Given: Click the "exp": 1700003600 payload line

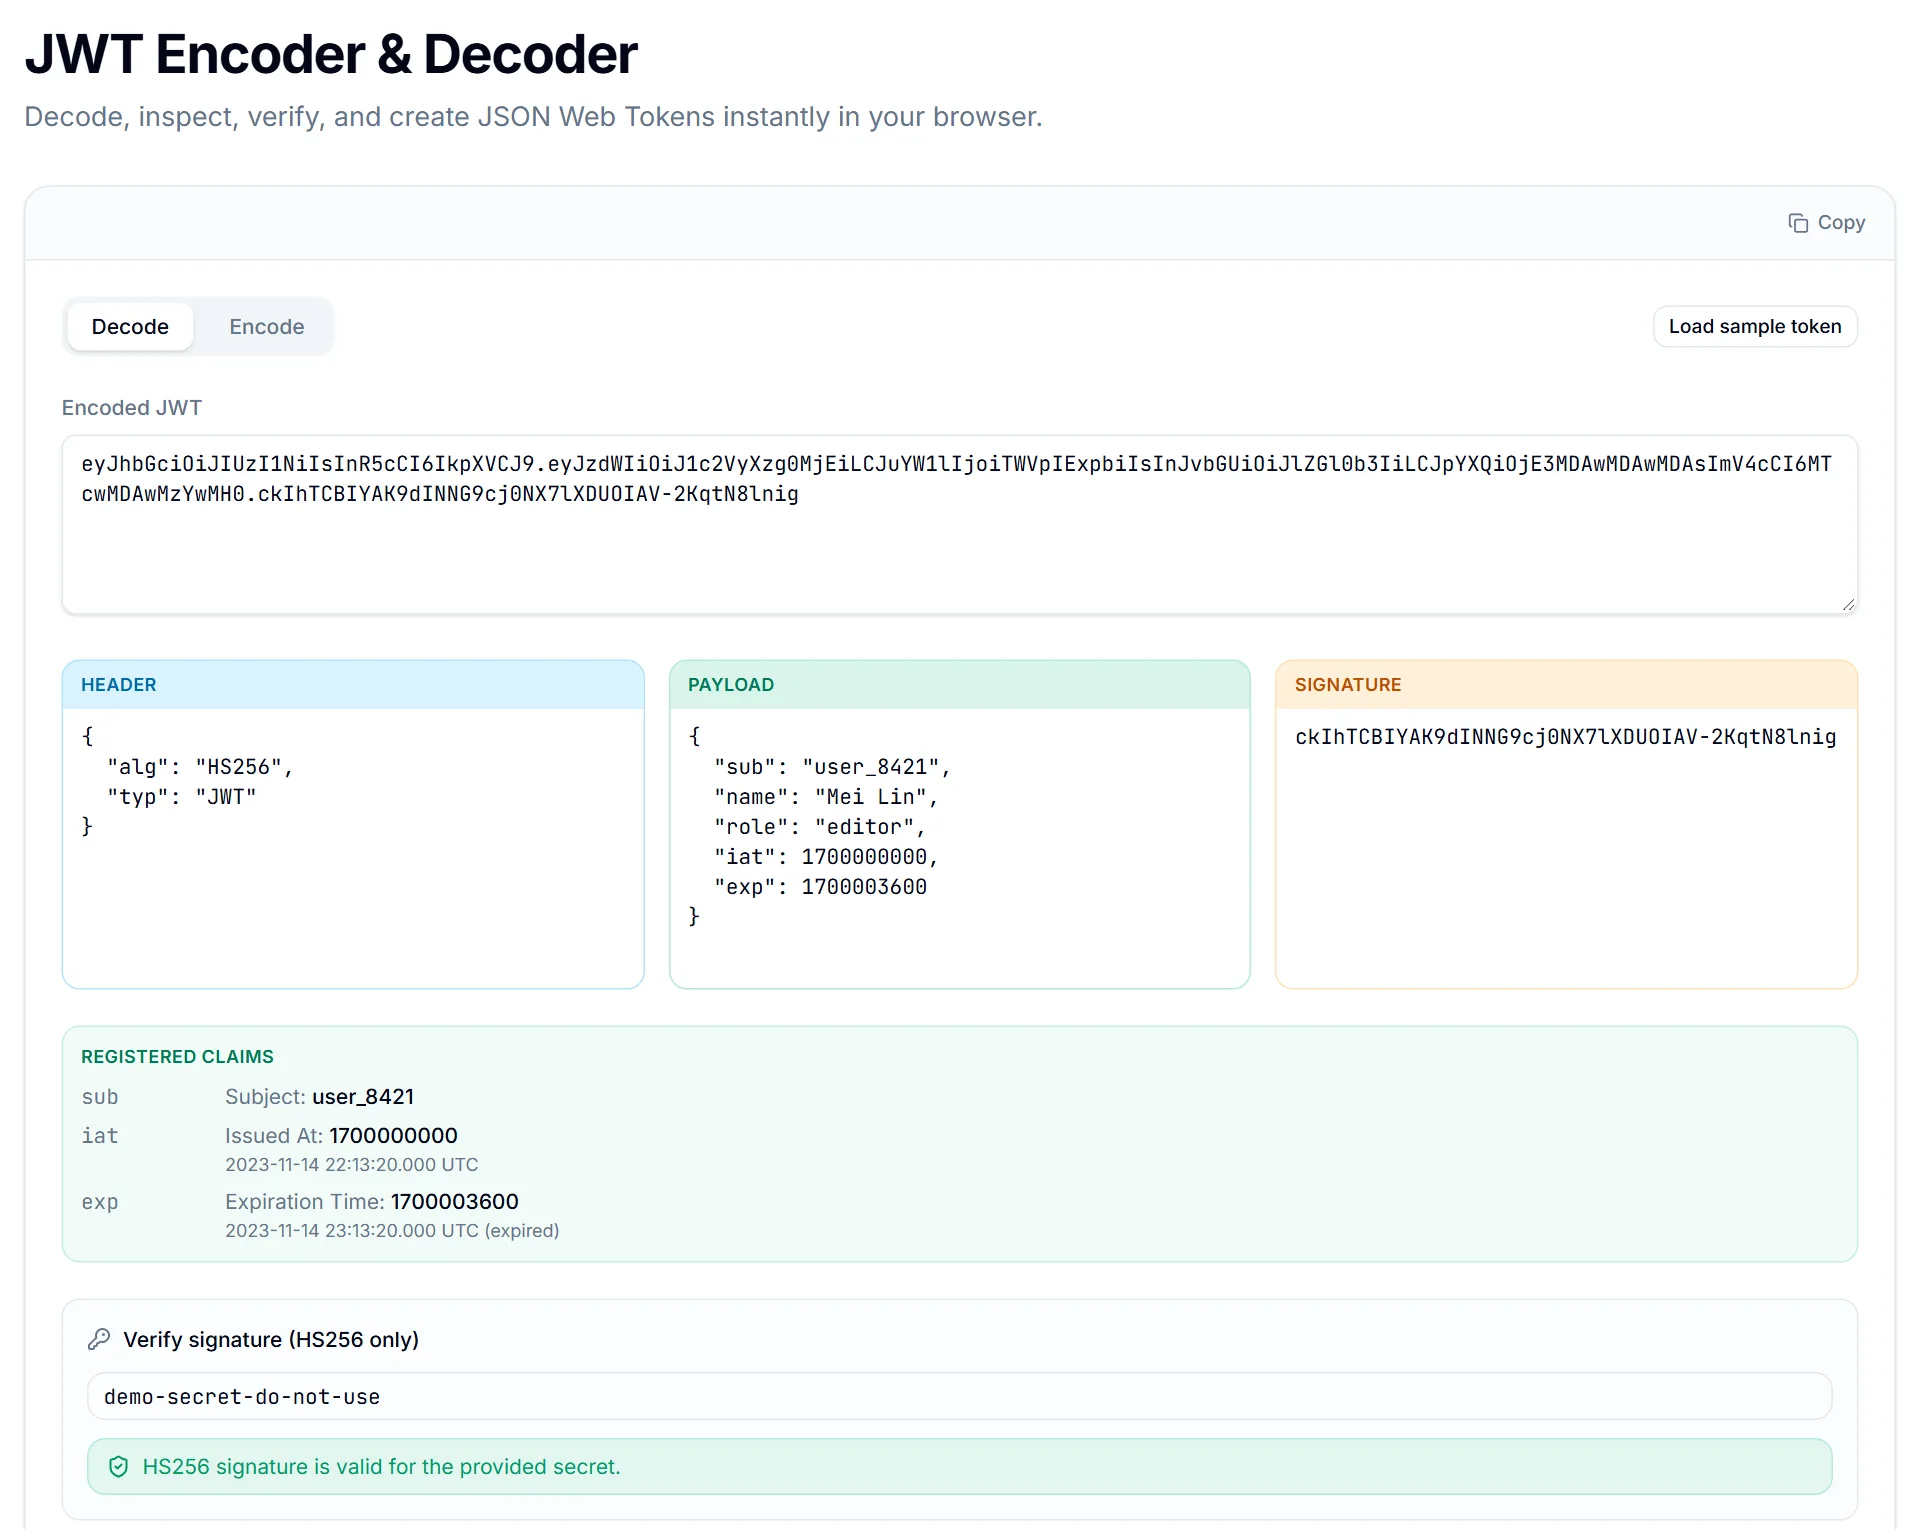Looking at the screenshot, I should click(820, 887).
